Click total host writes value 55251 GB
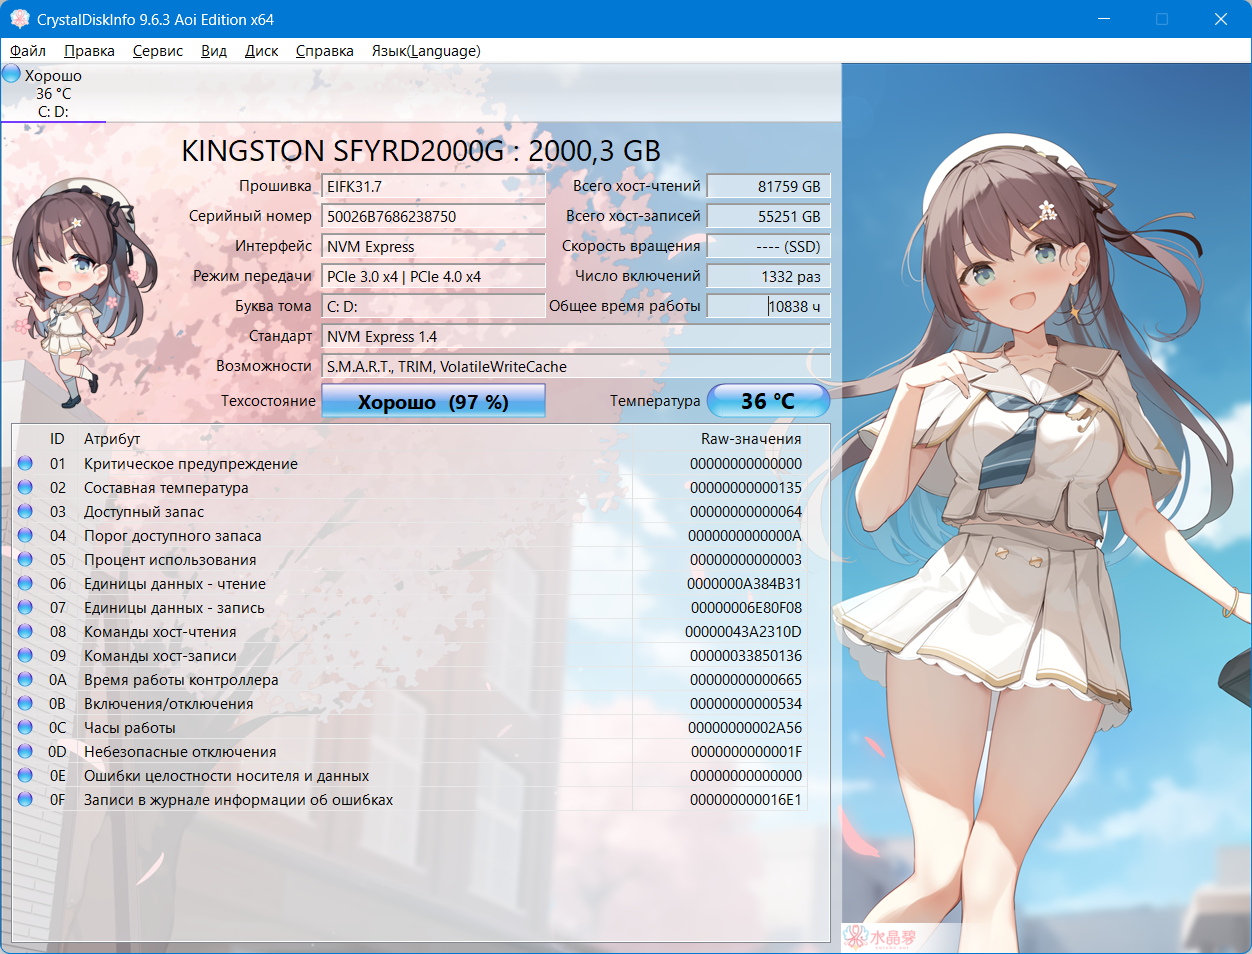This screenshot has width=1252, height=954. pos(768,216)
